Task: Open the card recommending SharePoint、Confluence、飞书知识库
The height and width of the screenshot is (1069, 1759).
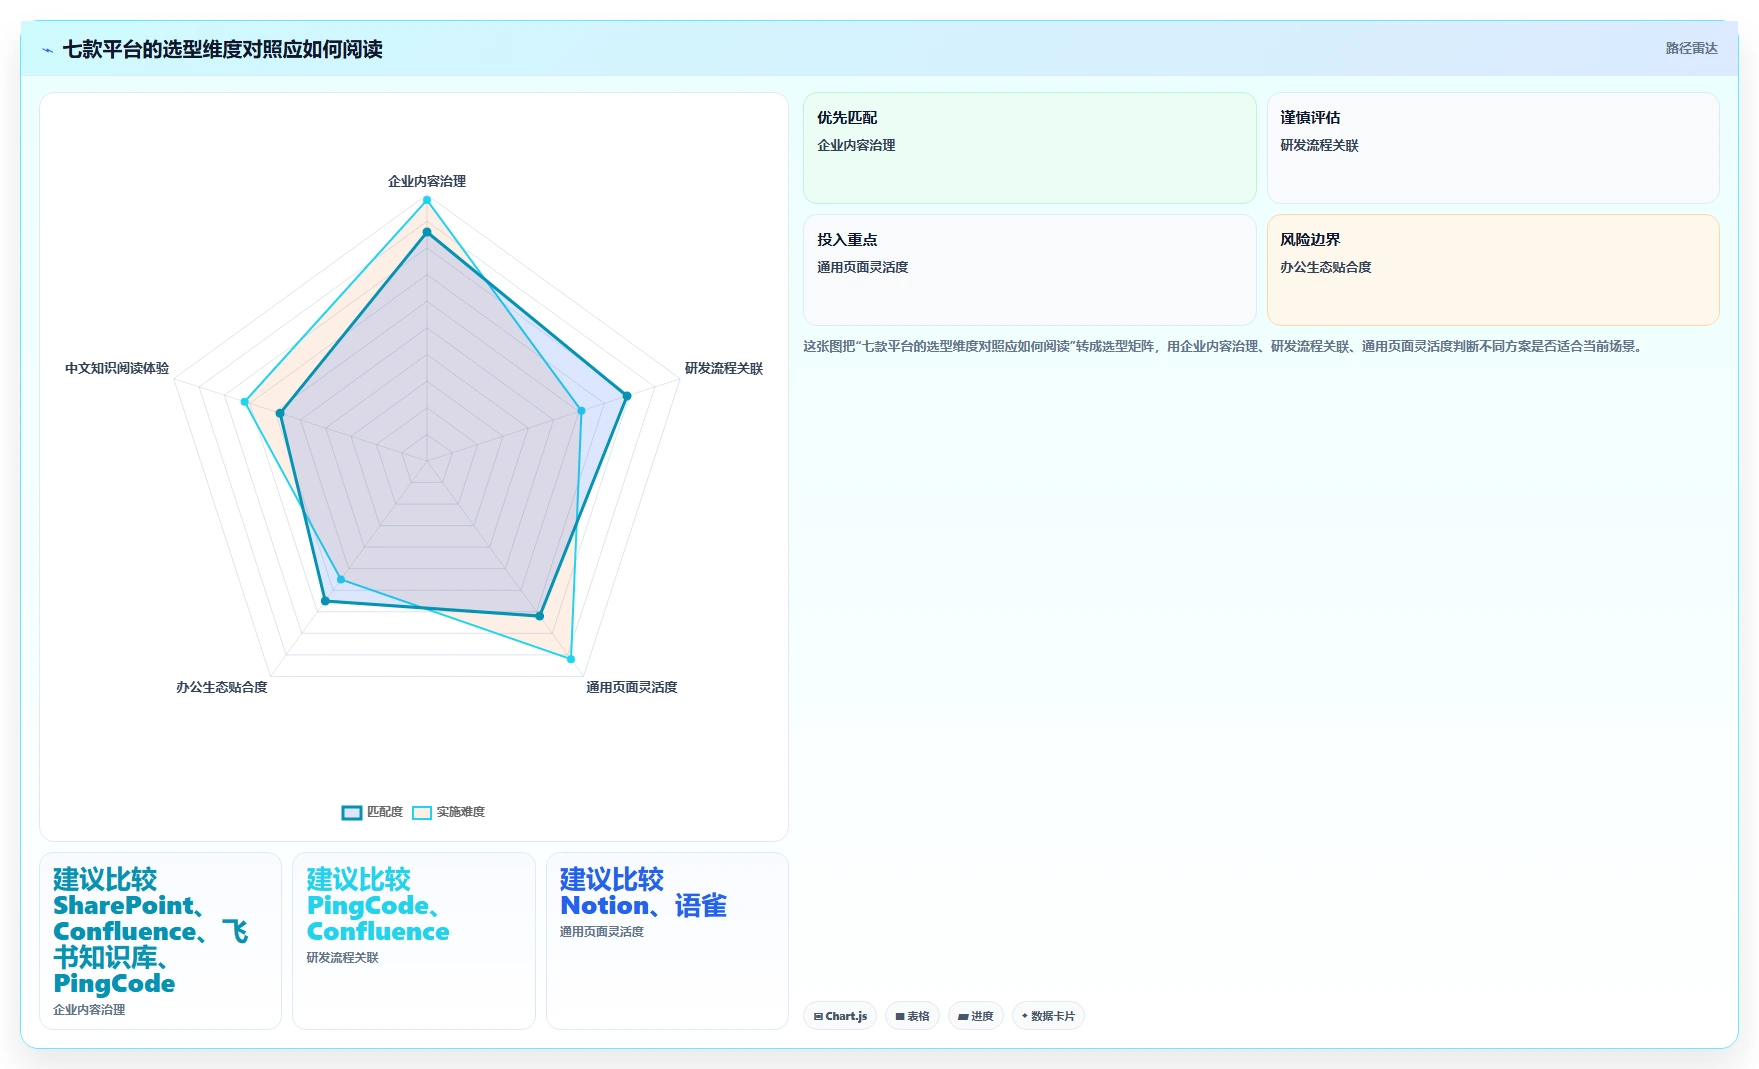Action: [x=160, y=940]
